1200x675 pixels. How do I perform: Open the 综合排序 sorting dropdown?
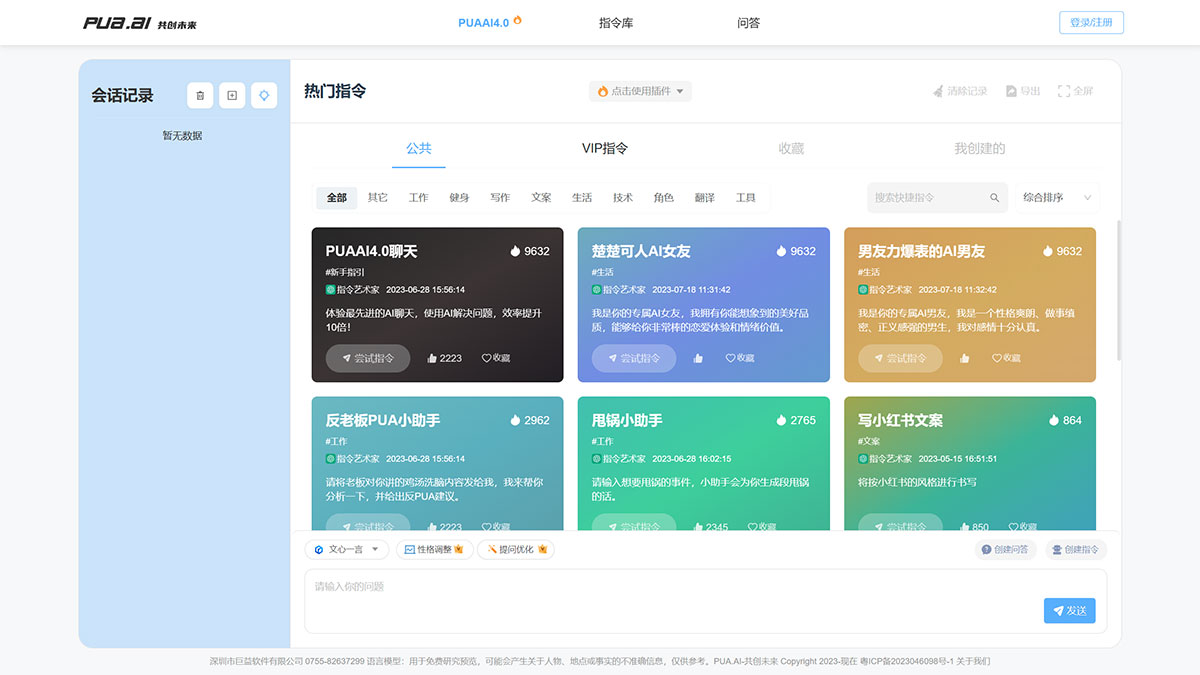coord(1055,197)
